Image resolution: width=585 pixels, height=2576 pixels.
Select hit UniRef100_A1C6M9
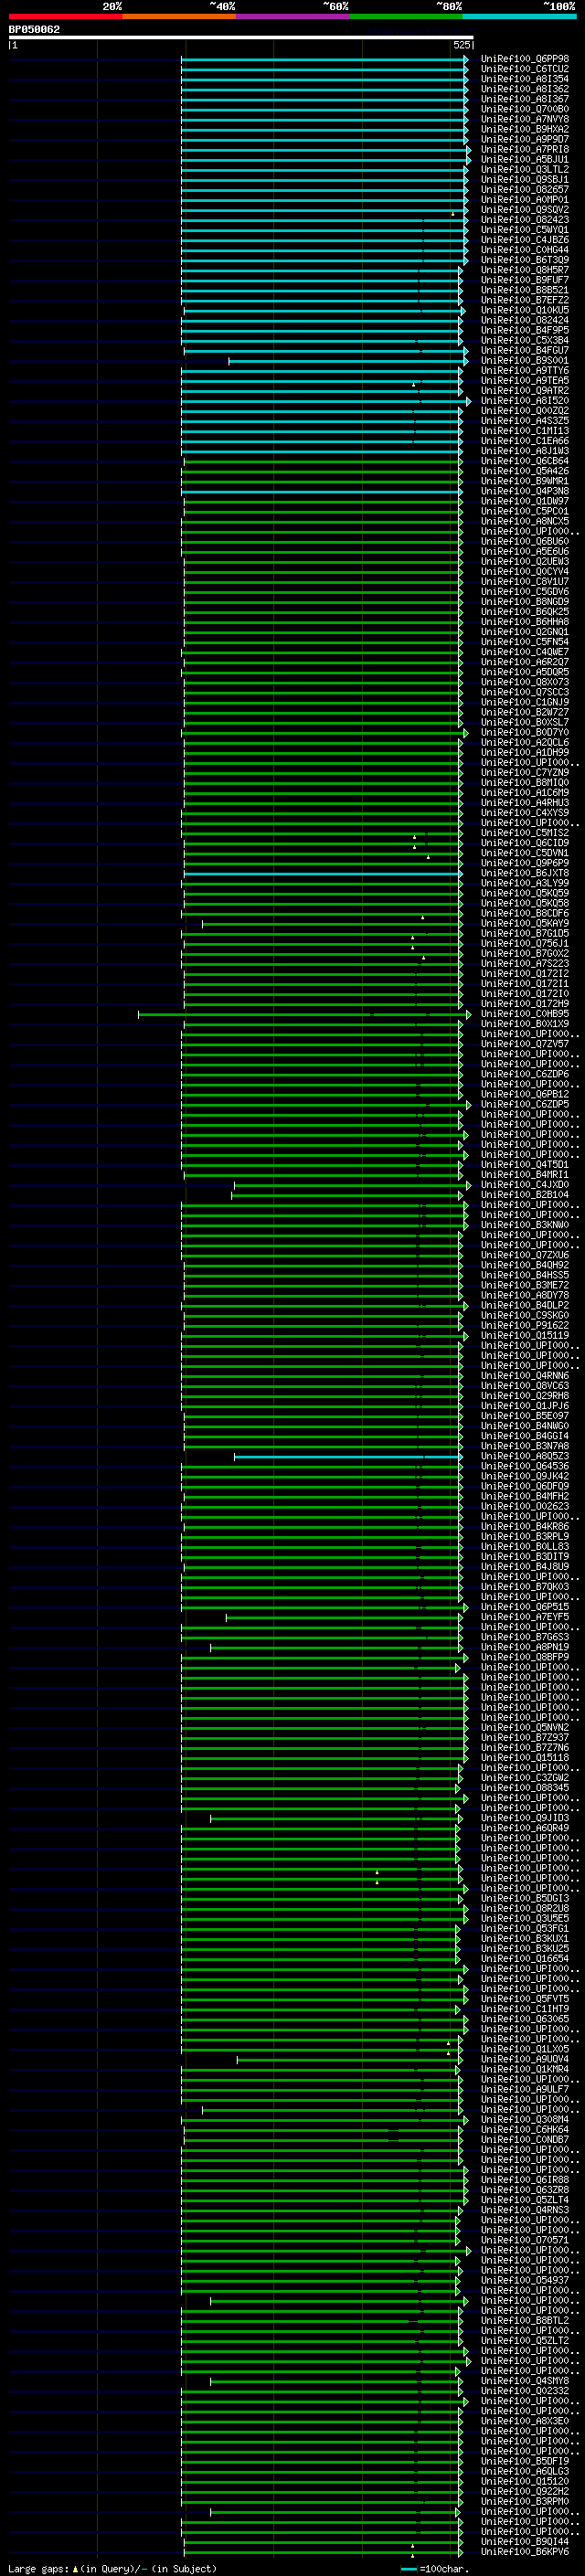point(524,793)
